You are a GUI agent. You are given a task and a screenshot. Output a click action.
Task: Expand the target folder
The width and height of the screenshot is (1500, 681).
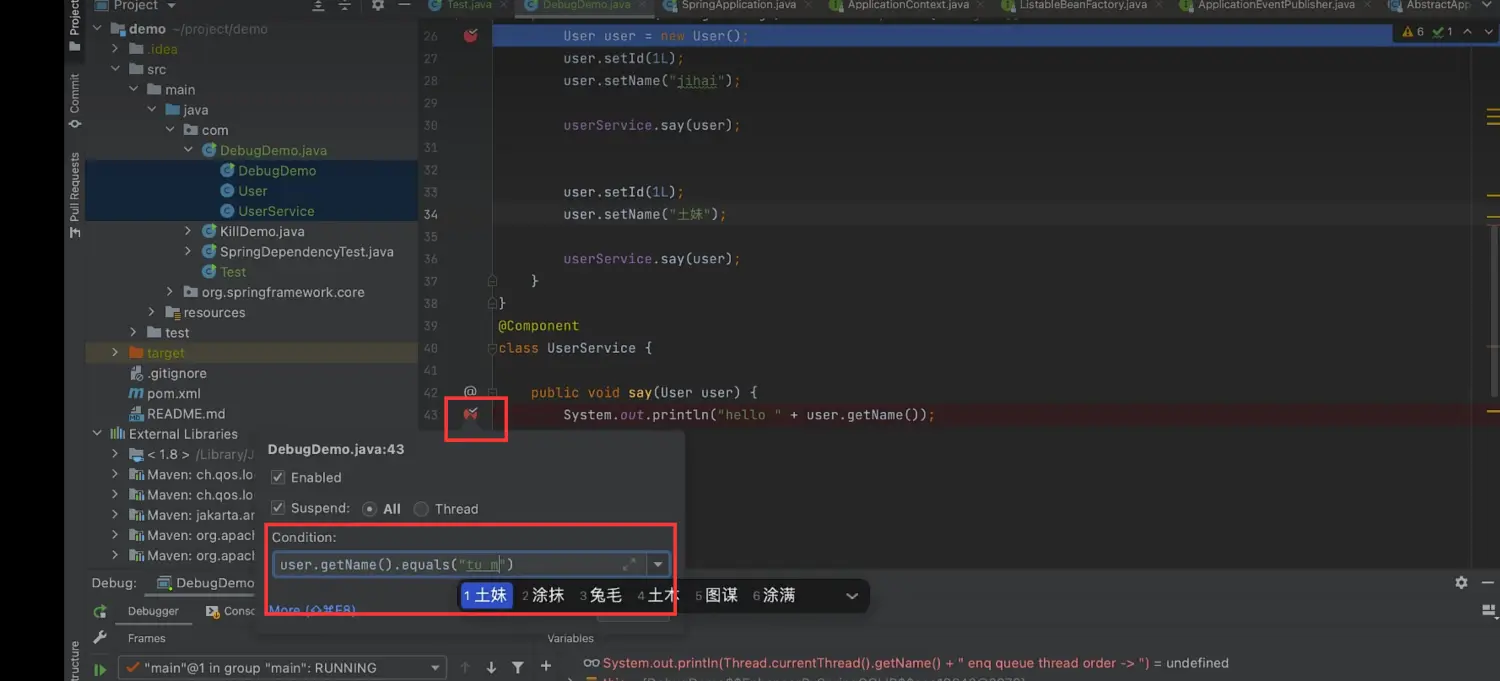(x=115, y=353)
